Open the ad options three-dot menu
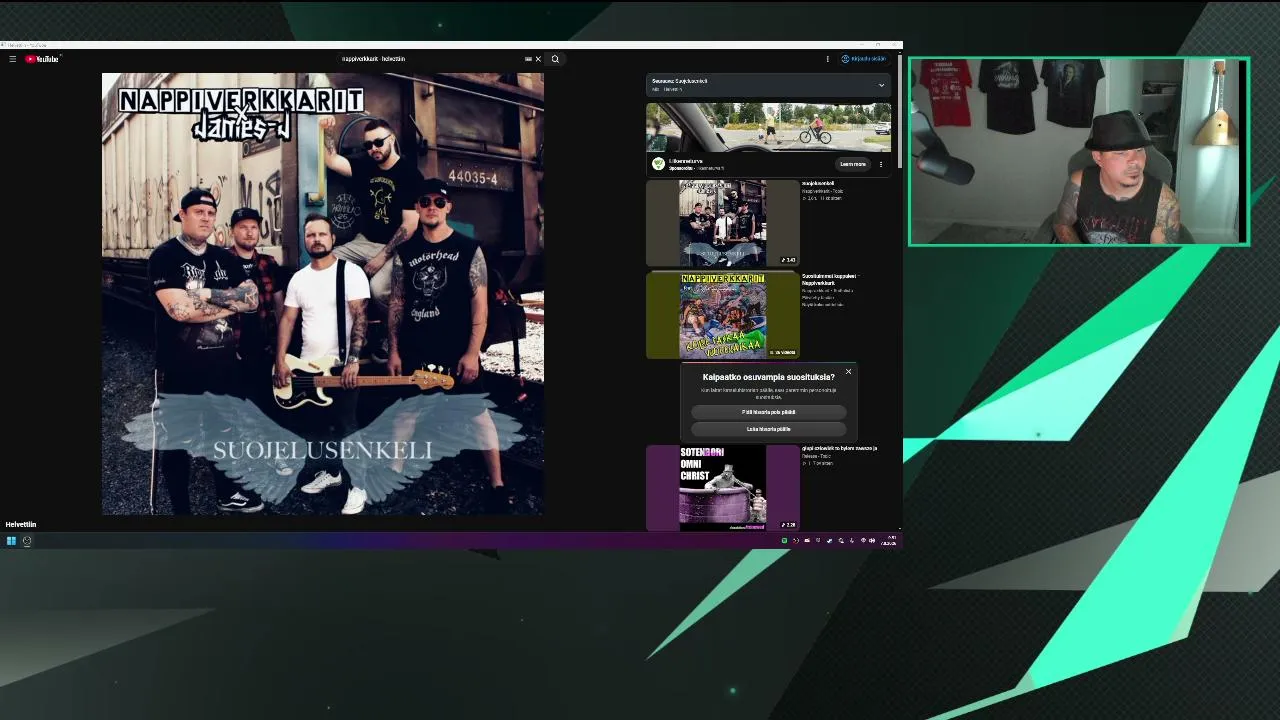 coord(881,164)
